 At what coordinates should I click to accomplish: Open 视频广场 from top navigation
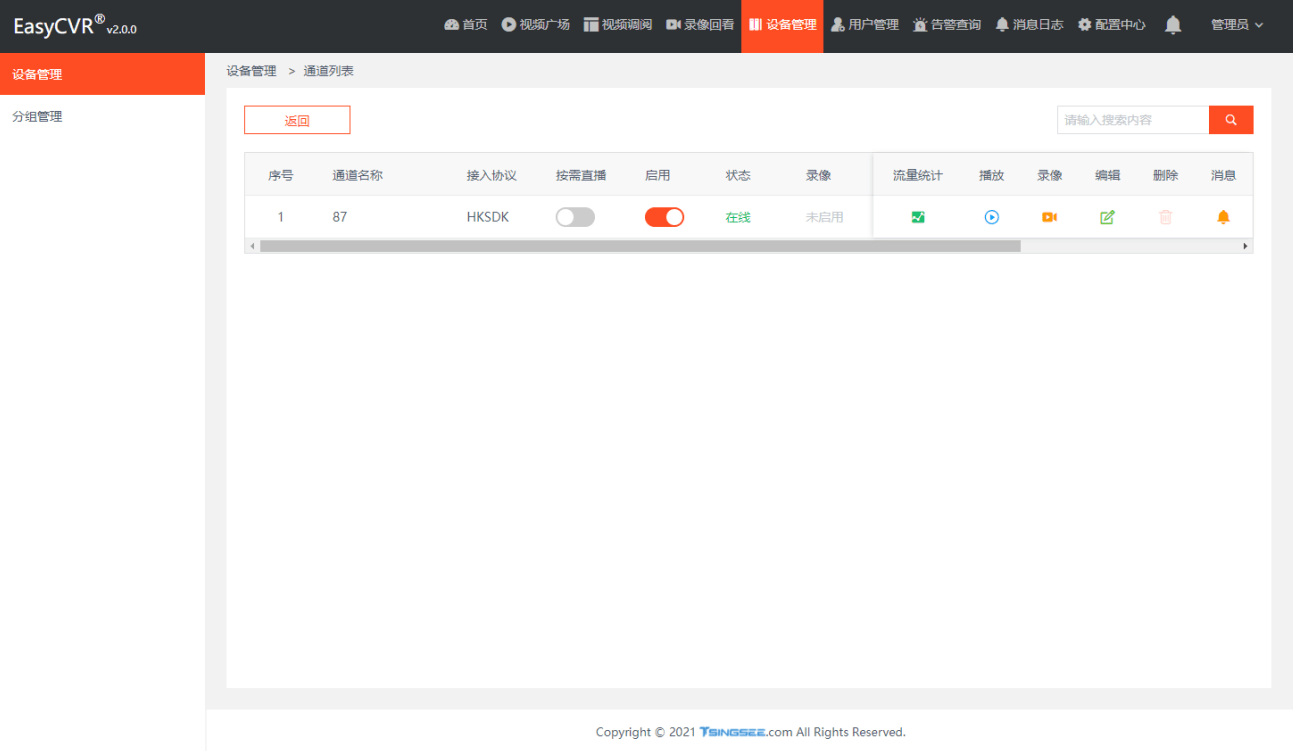(x=536, y=25)
